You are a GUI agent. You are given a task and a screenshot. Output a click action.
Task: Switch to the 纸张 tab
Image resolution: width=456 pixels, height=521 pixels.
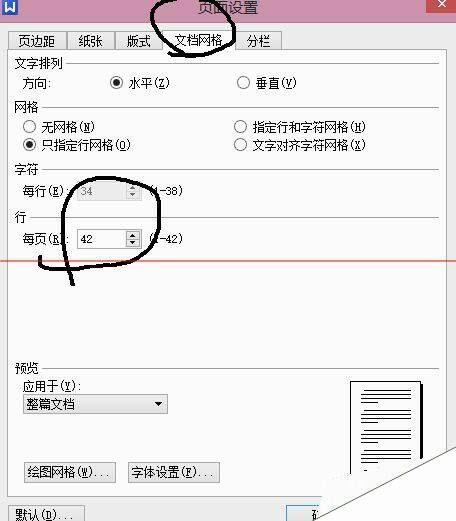(x=91, y=41)
